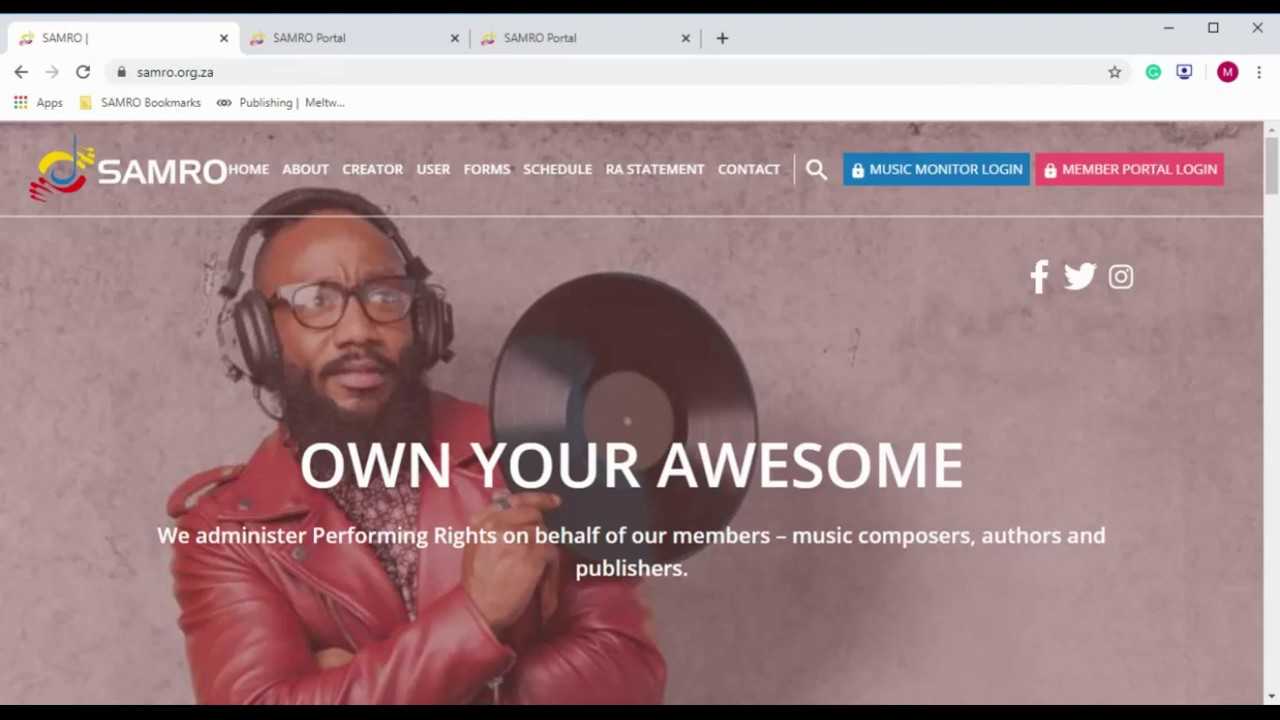Open Chrome three-dot menu
The image size is (1280, 720).
(x=1259, y=72)
